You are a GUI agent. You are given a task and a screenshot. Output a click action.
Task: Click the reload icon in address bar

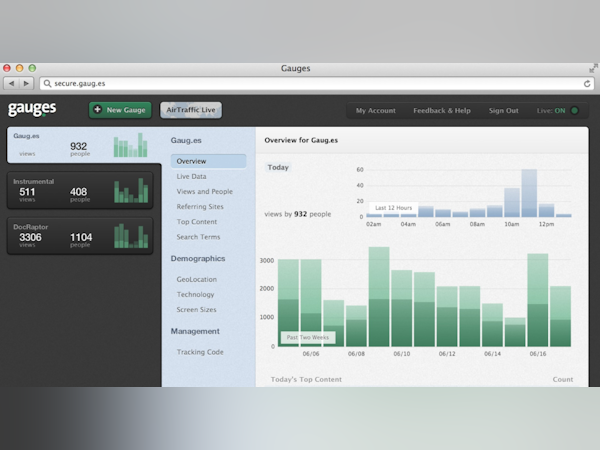pyautogui.click(x=587, y=83)
